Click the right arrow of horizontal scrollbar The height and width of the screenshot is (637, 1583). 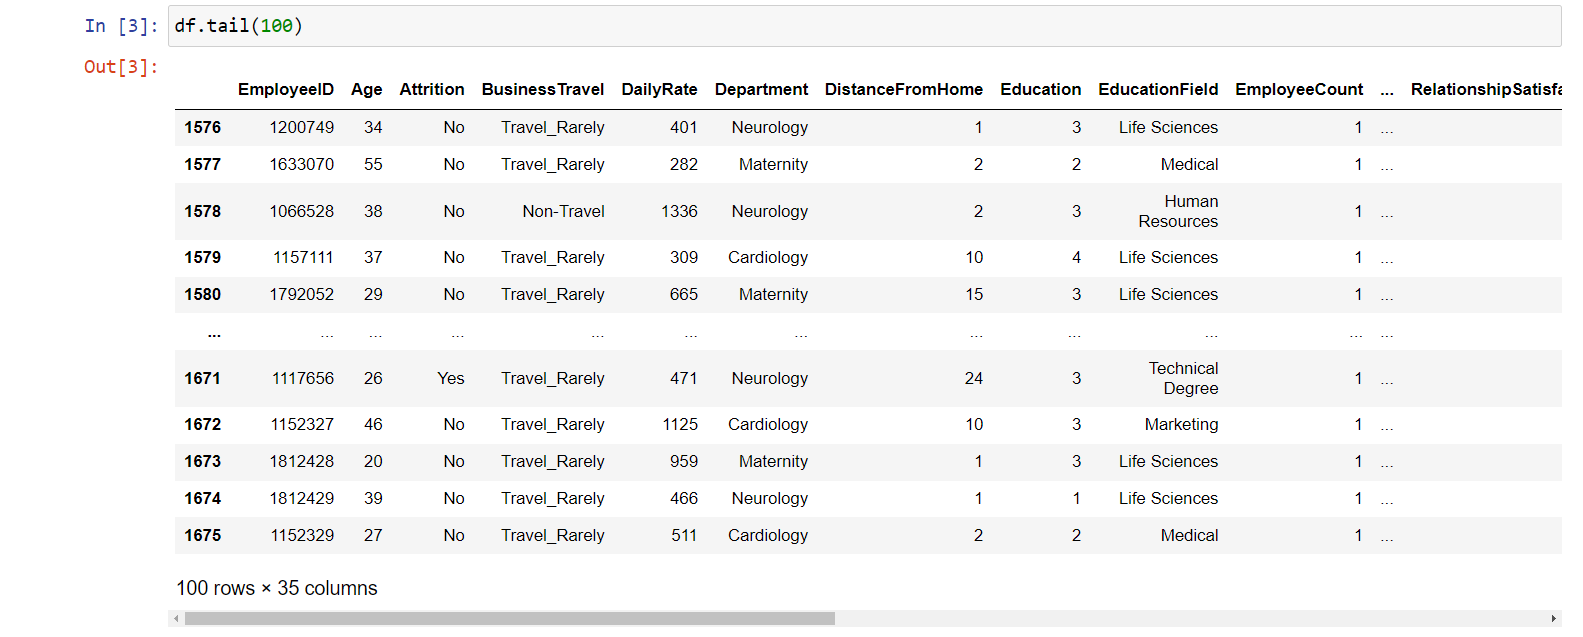[x=1554, y=619]
